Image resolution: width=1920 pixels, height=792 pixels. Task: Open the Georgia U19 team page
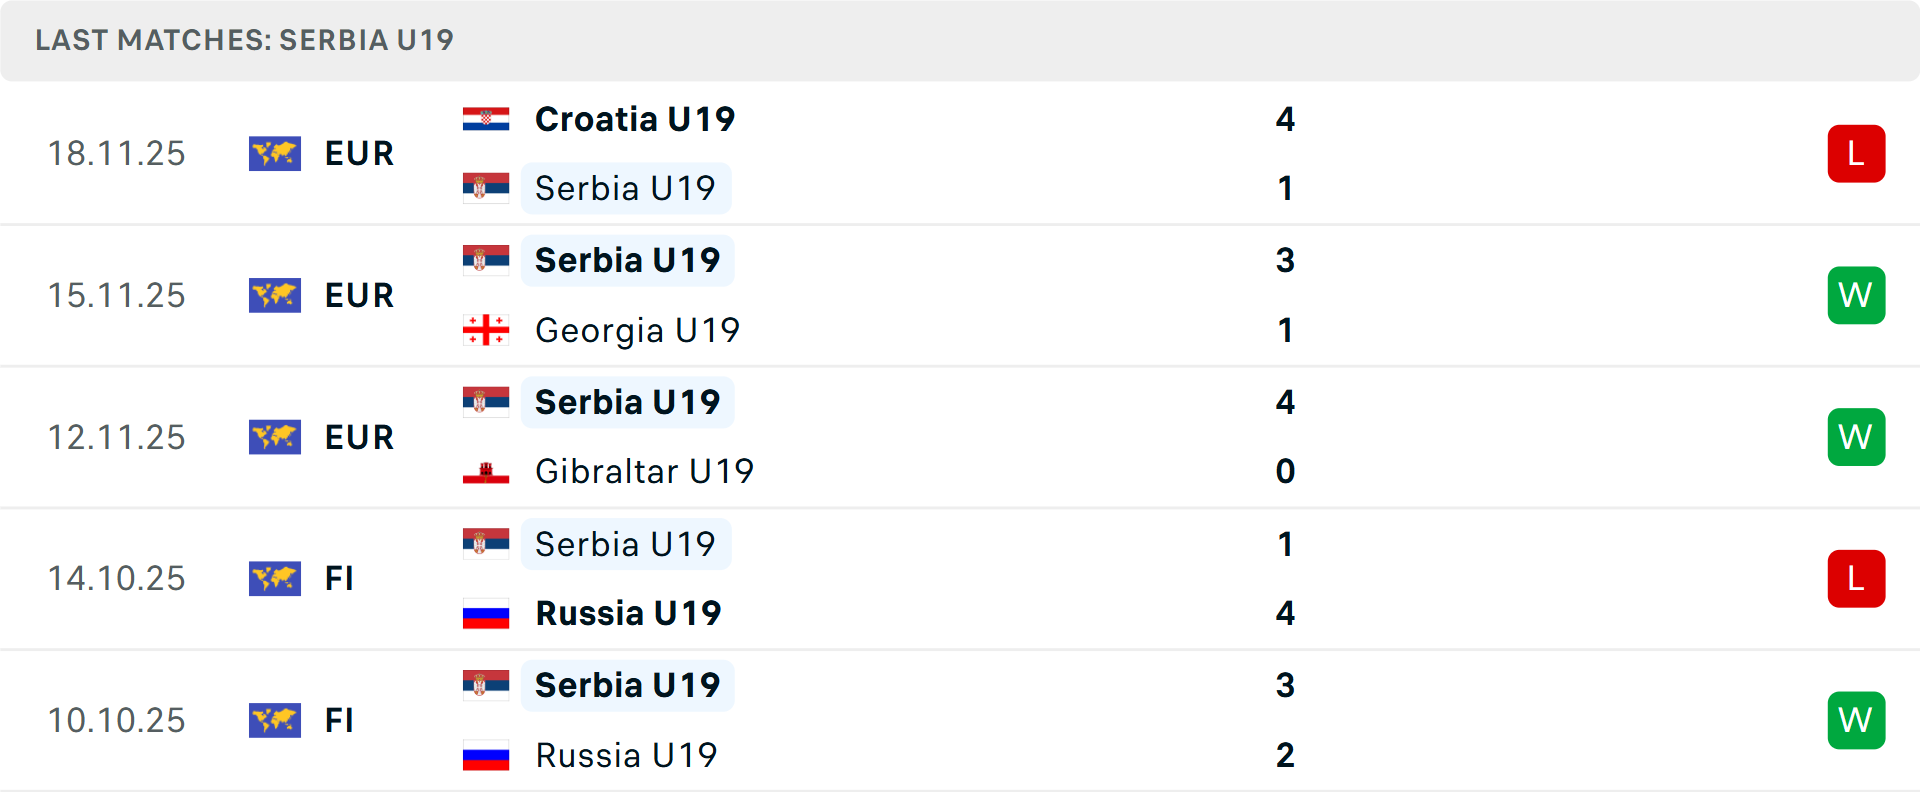pos(638,330)
